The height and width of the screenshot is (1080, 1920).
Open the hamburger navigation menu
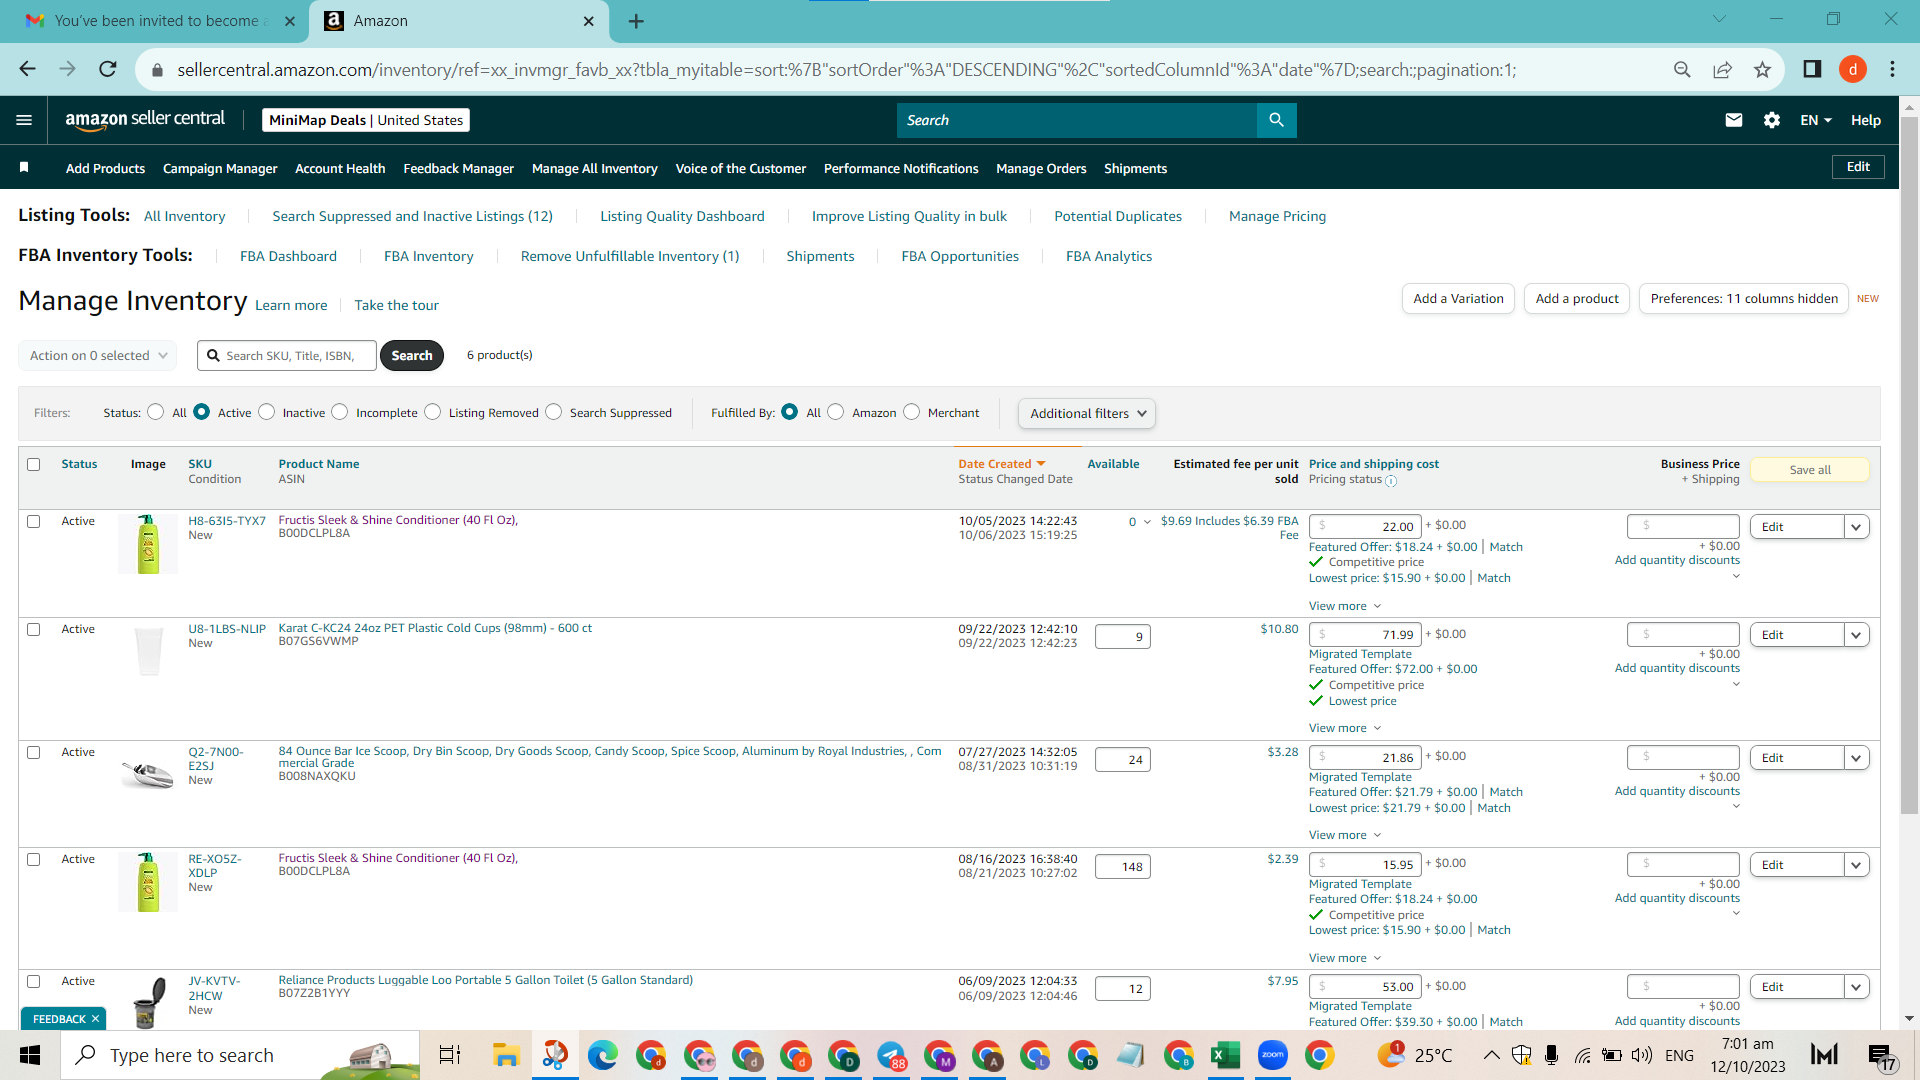coord(24,120)
